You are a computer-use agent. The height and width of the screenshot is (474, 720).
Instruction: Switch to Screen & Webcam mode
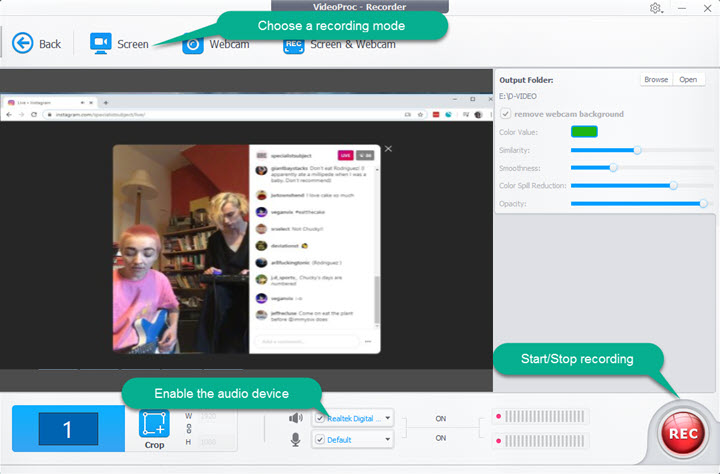[339, 45]
